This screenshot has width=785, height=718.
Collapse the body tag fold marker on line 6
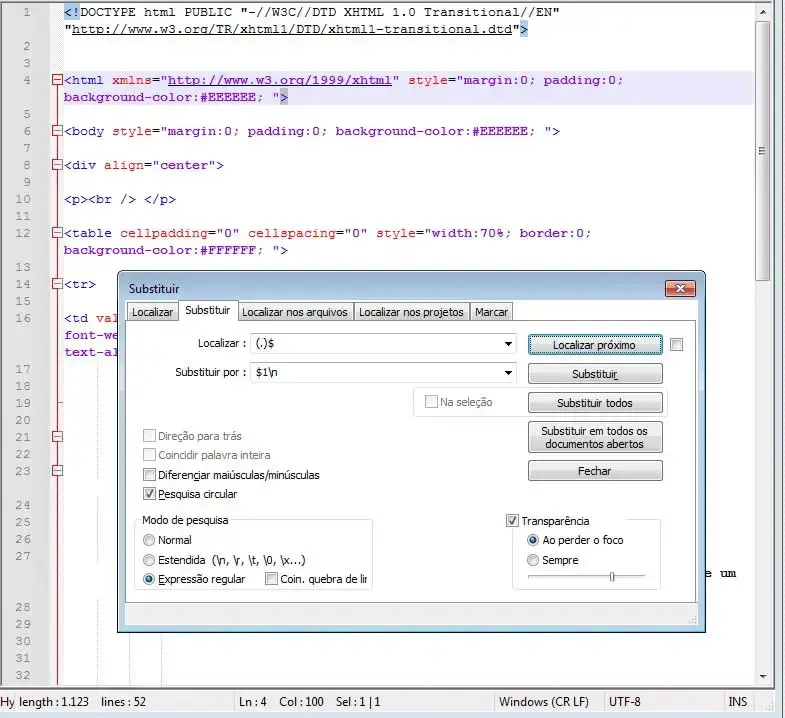[56, 131]
